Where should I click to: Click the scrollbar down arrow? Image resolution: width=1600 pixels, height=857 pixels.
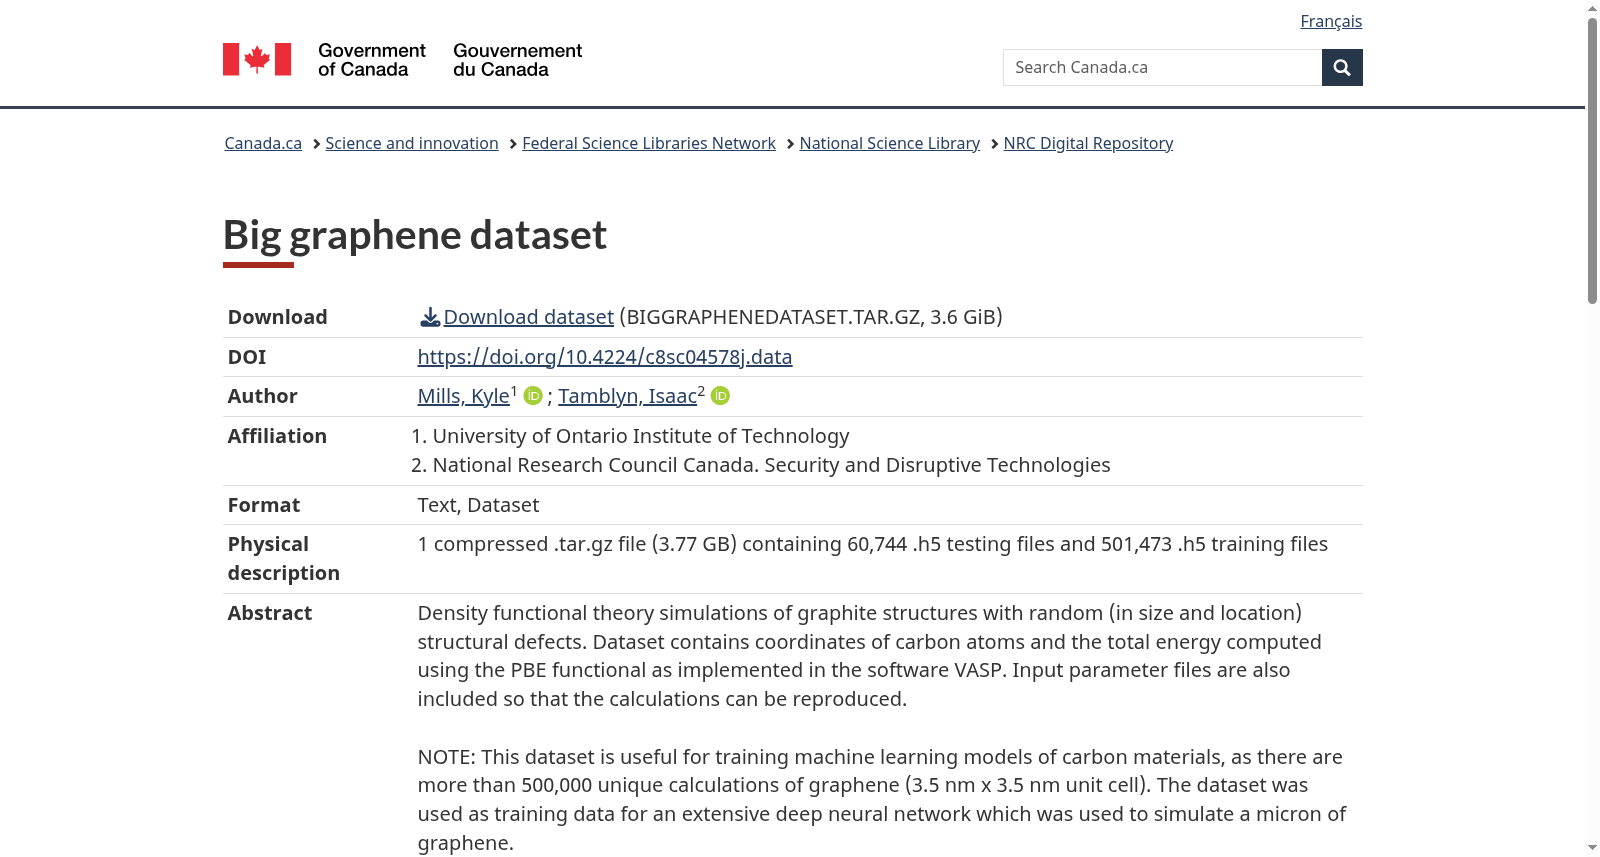tap(1592, 849)
